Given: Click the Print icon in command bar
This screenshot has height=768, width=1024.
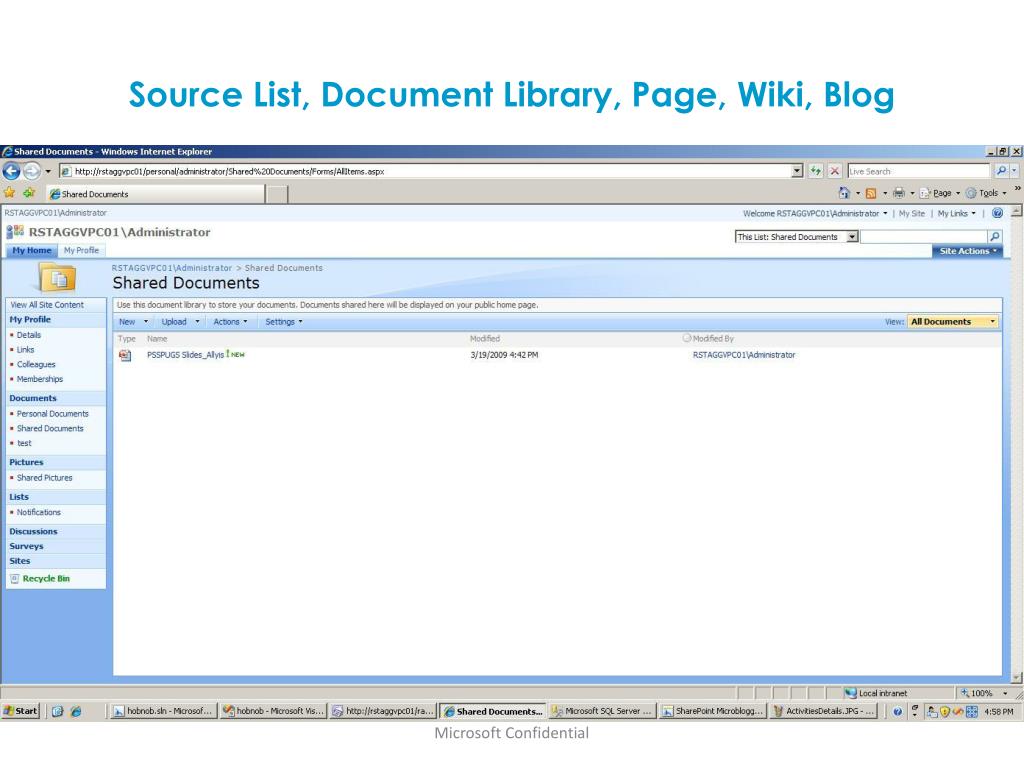Looking at the screenshot, I should click(x=899, y=193).
